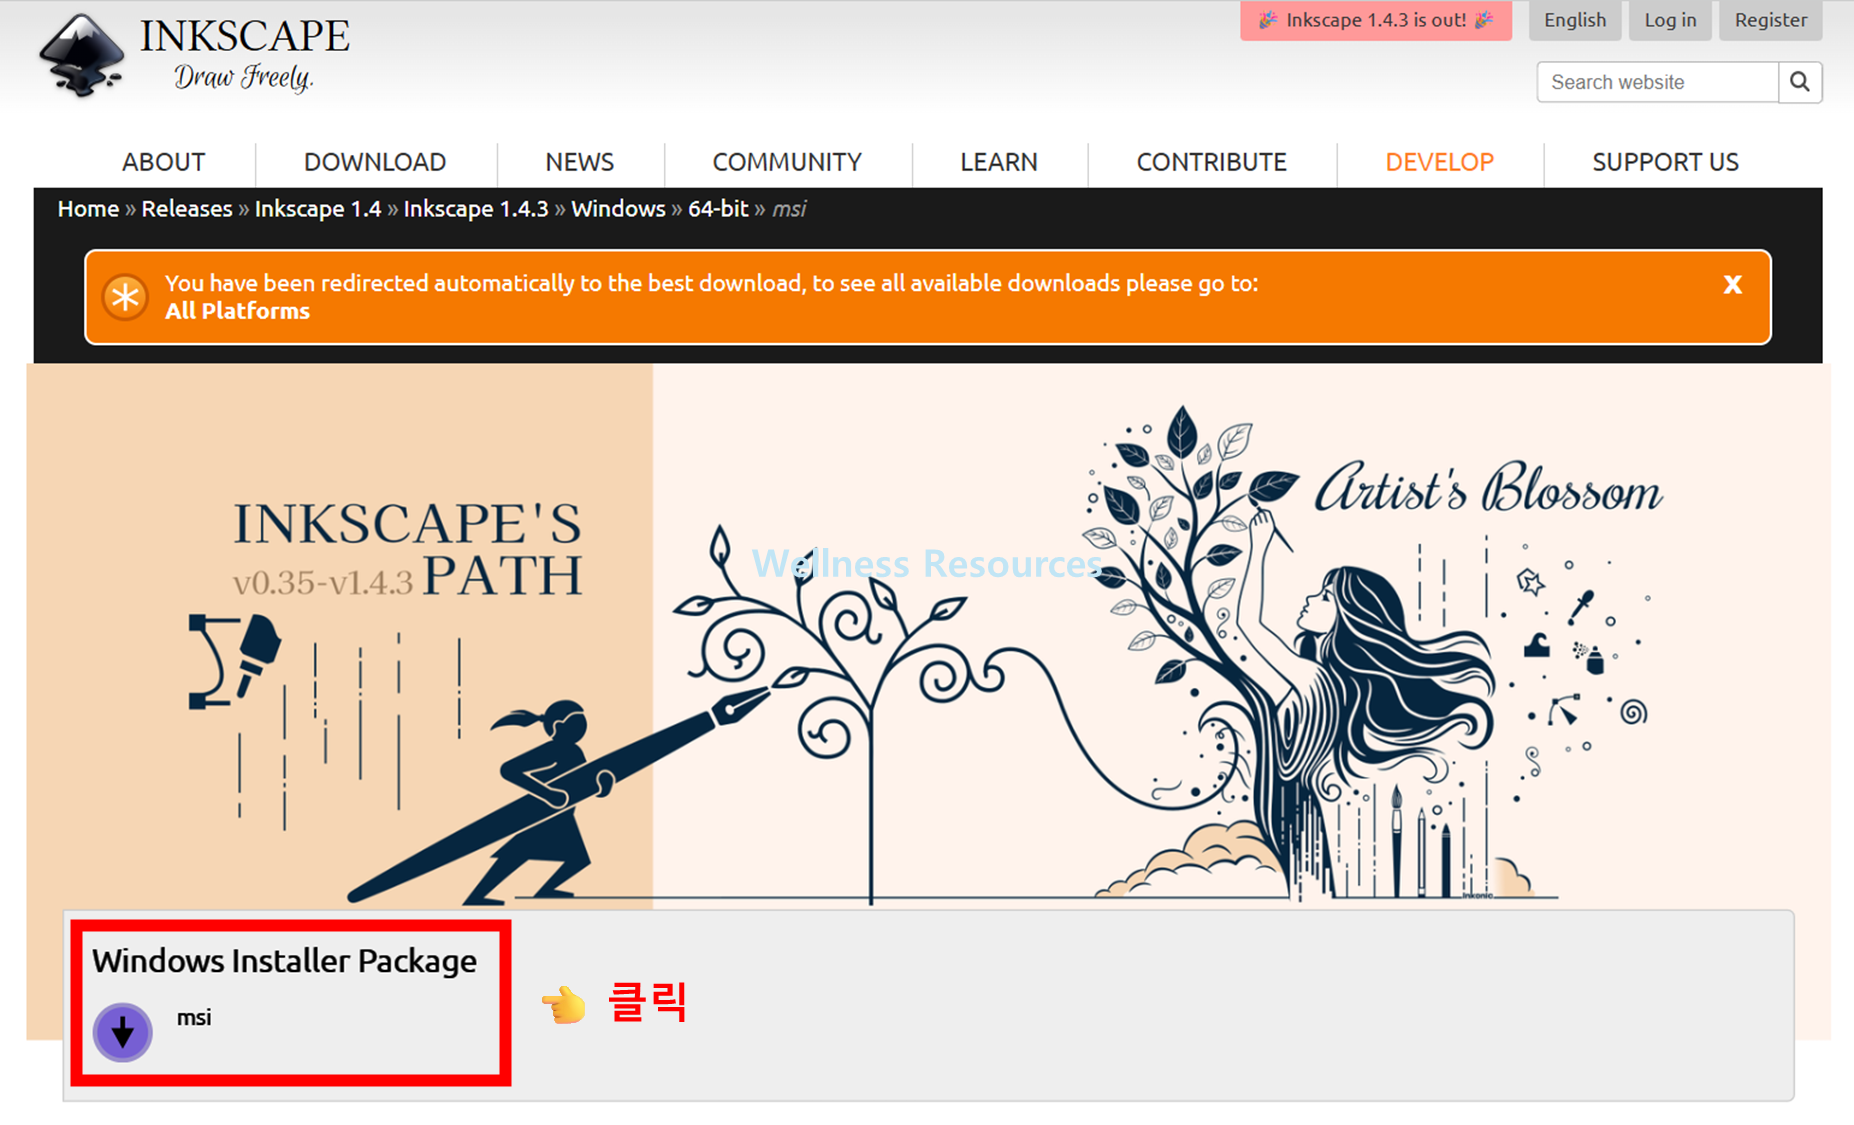This screenshot has width=1854, height=1125.
Task: Go to Releases breadcrumb
Action: click(187, 209)
